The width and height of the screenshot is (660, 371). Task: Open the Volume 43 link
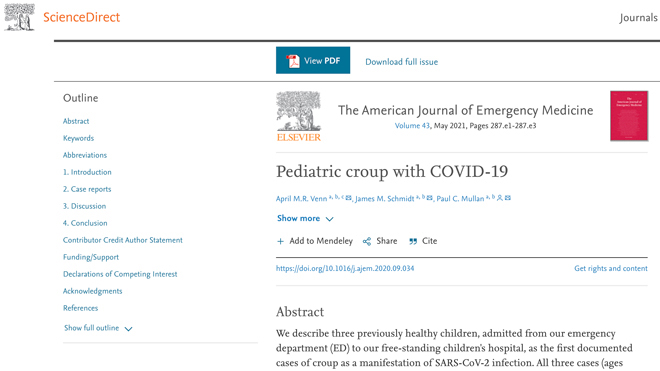(412, 125)
